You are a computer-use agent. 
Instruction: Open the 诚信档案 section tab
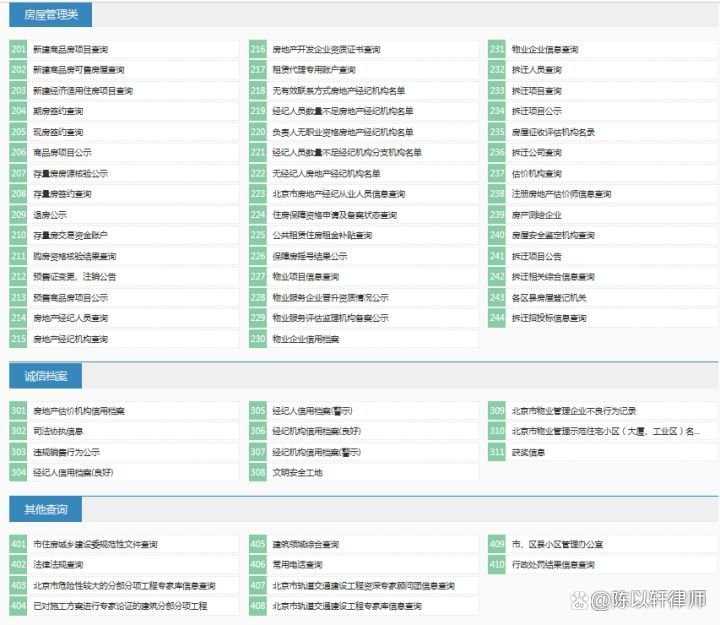point(46,376)
